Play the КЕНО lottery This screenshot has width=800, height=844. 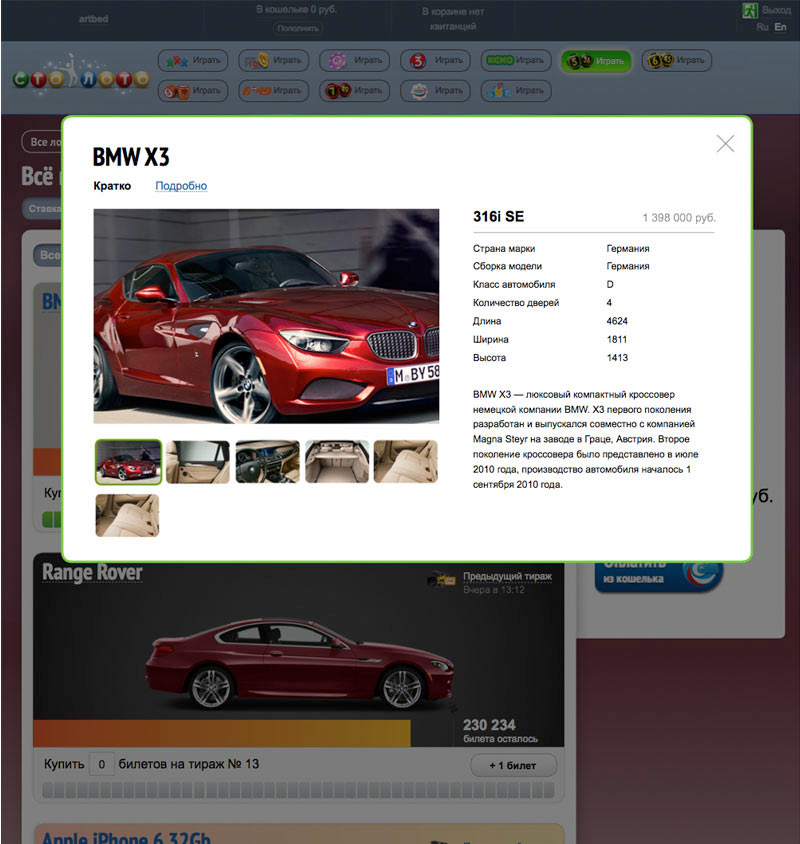(515, 61)
